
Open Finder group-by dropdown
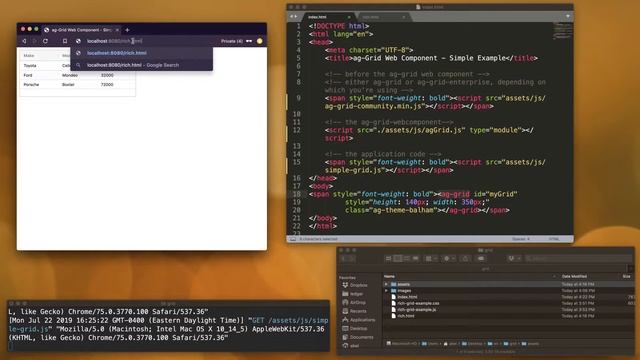[x=431, y=258]
